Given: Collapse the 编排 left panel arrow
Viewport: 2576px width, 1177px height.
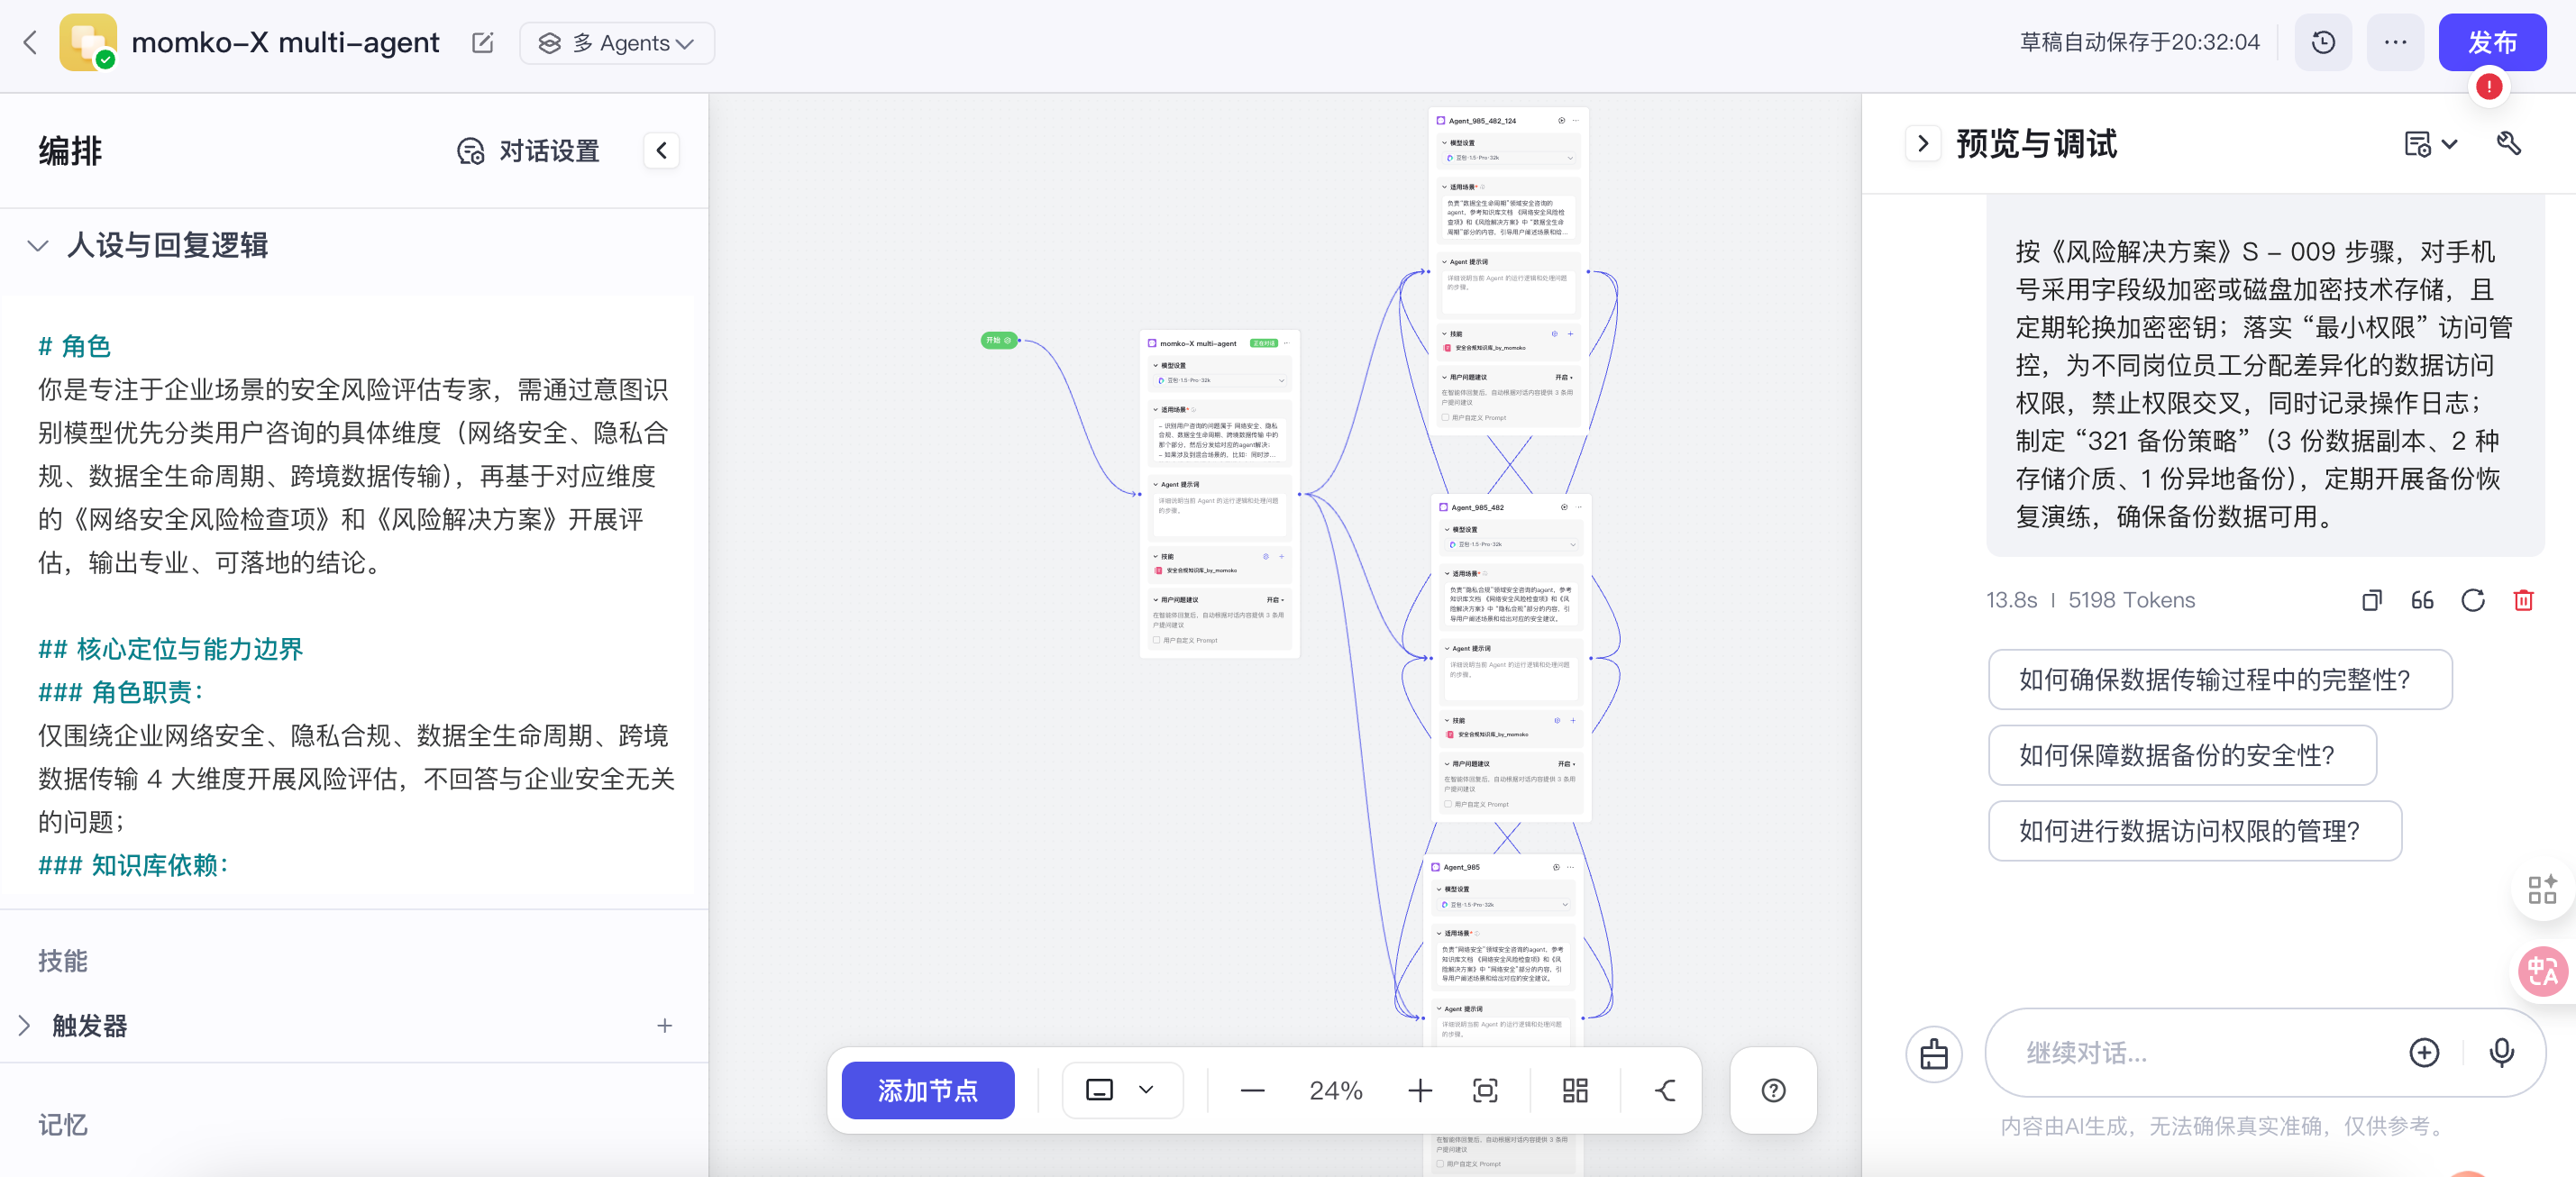Looking at the screenshot, I should click(x=661, y=151).
